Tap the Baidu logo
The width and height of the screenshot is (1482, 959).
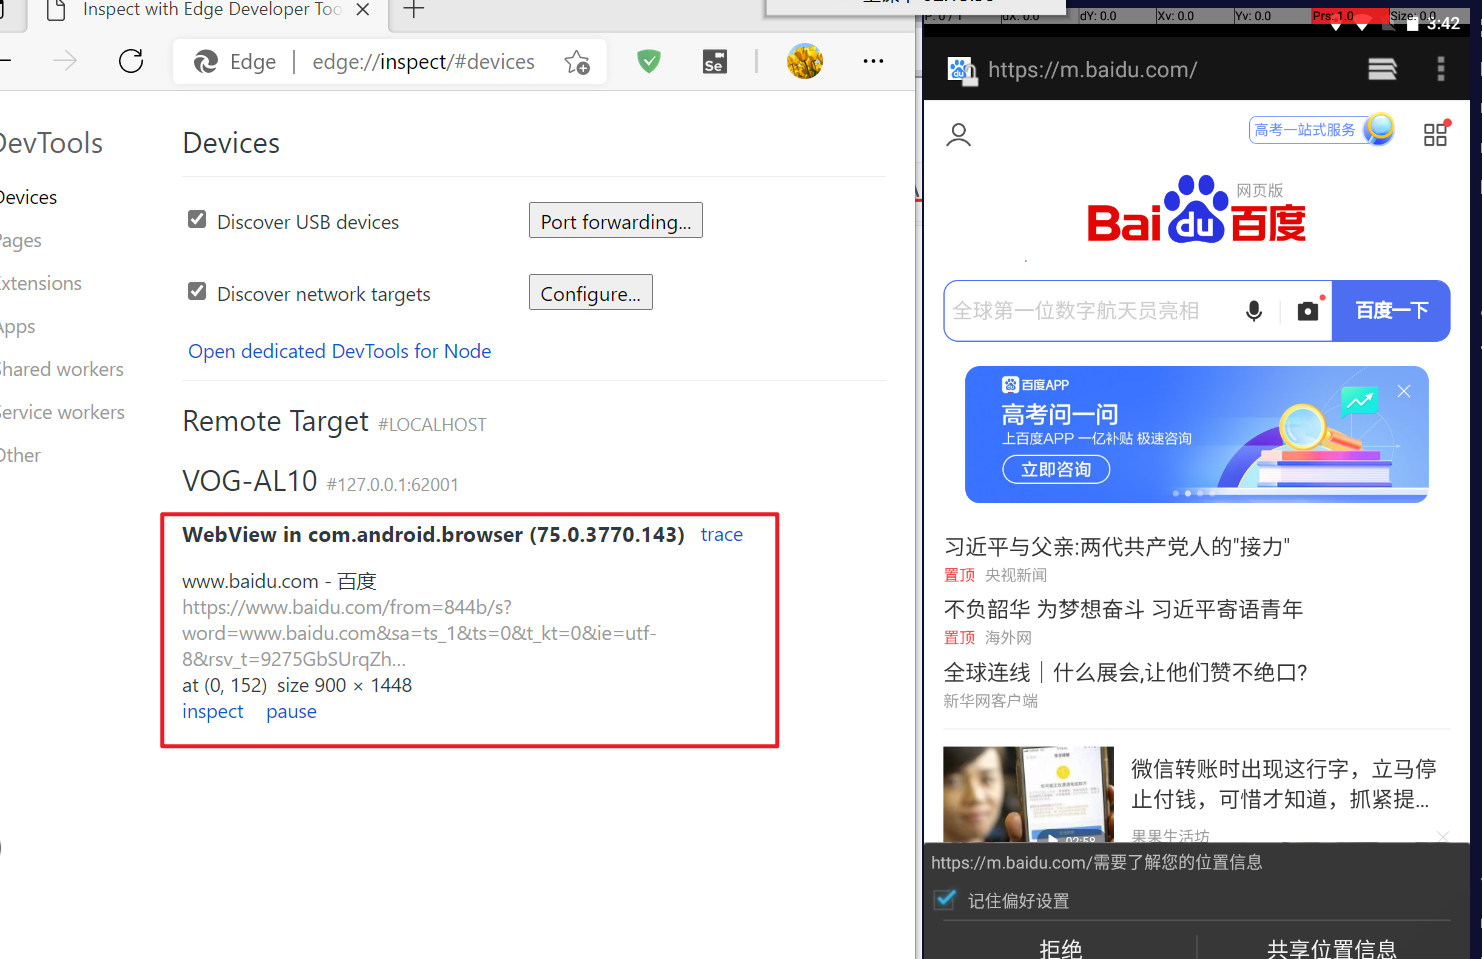[1196, 210]
